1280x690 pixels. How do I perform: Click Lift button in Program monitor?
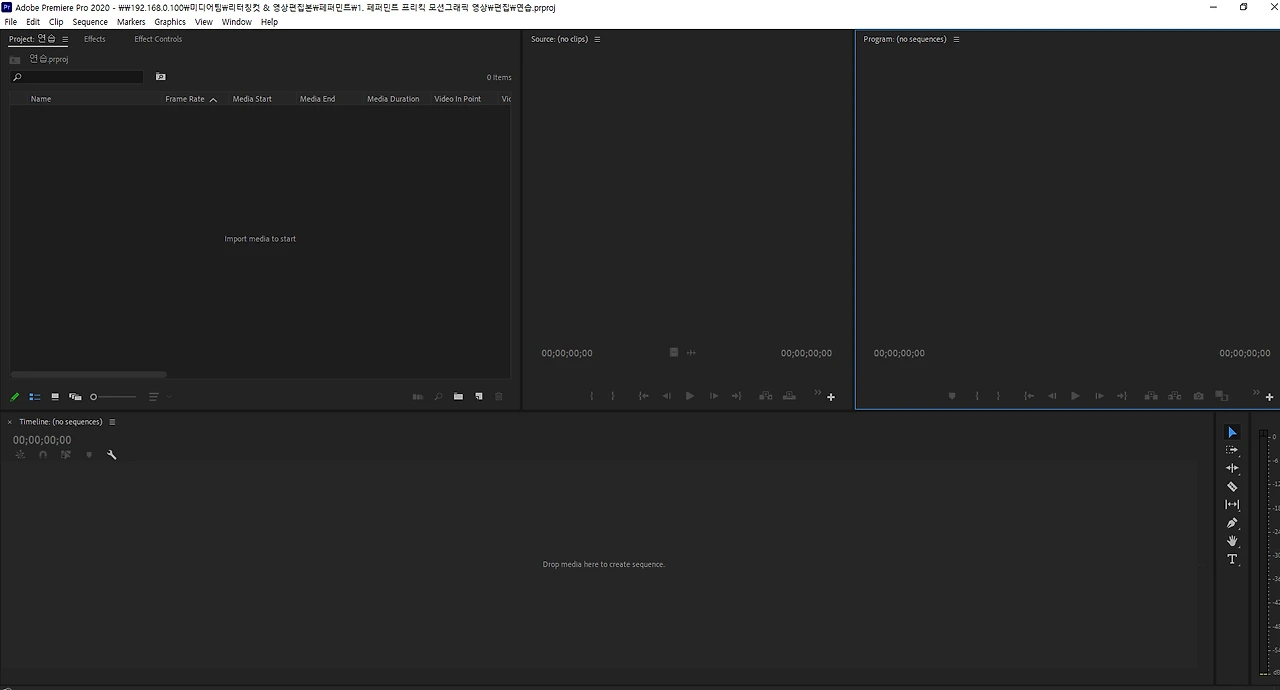click(x=1151, y=396)
